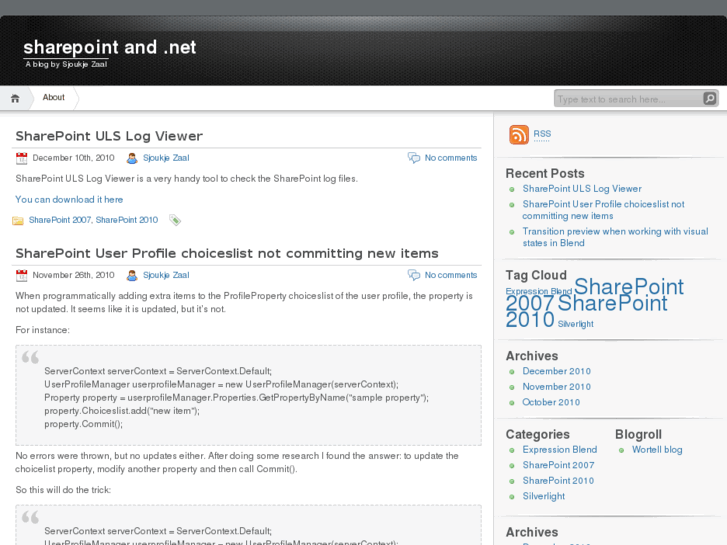Click the text So this will do the trick:
Screen dimensions: 727x545
click(63, 490)
